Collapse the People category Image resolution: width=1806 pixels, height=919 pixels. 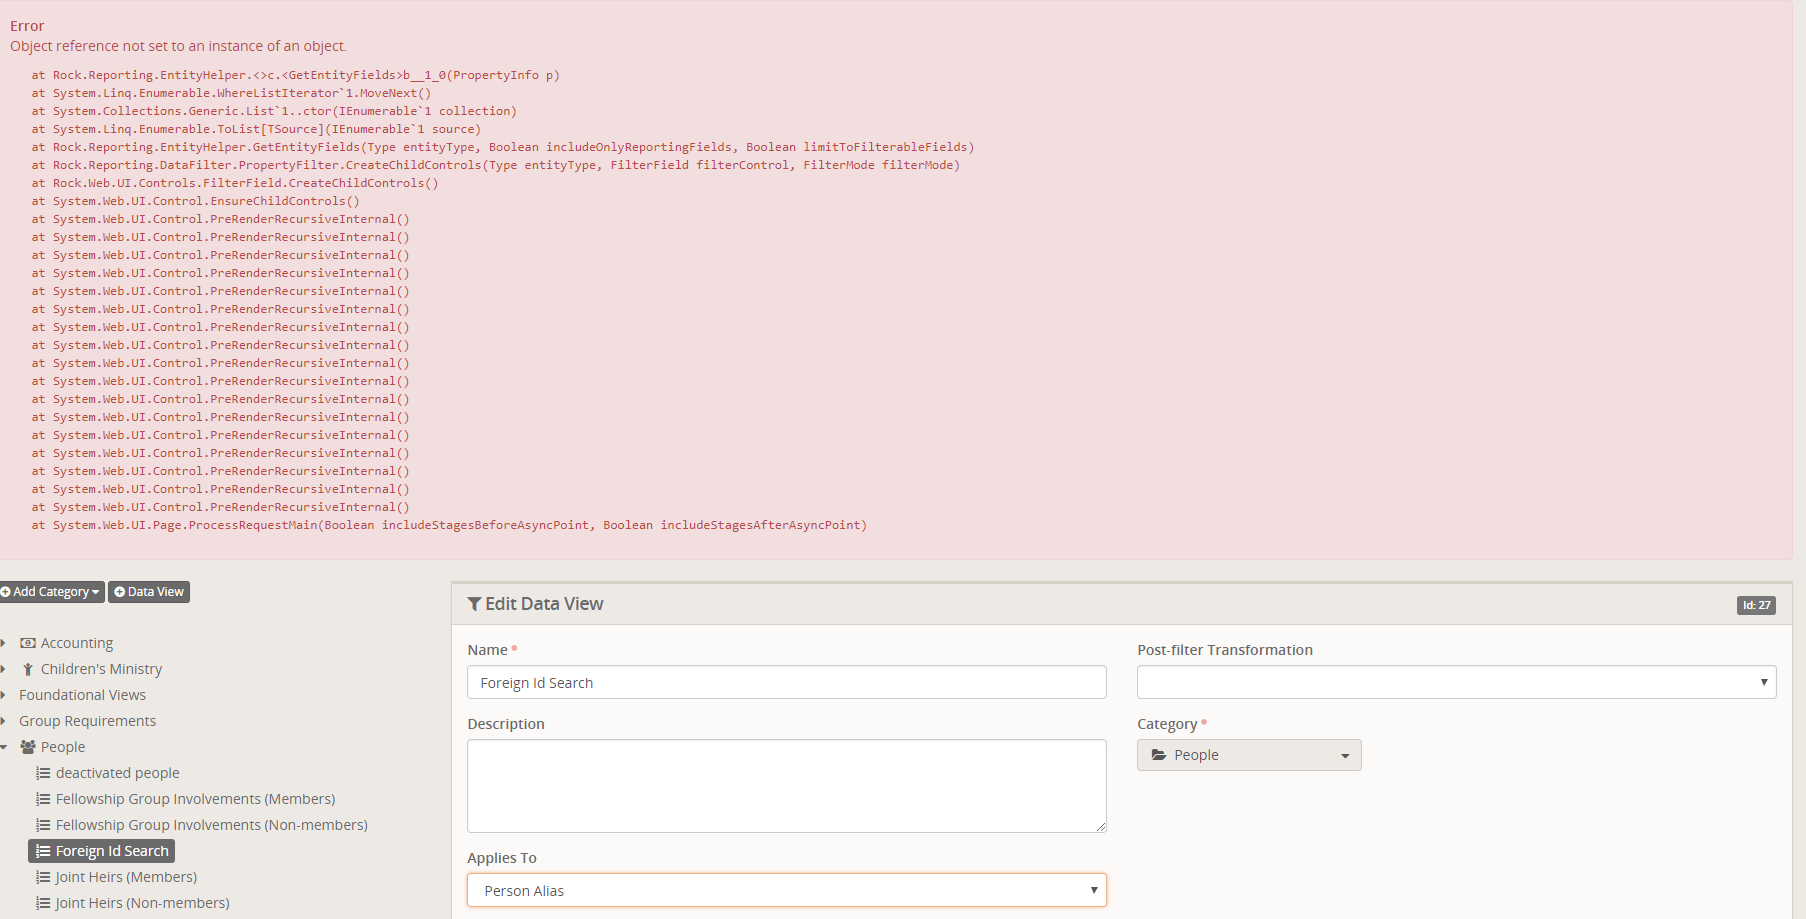coord(4,747)
